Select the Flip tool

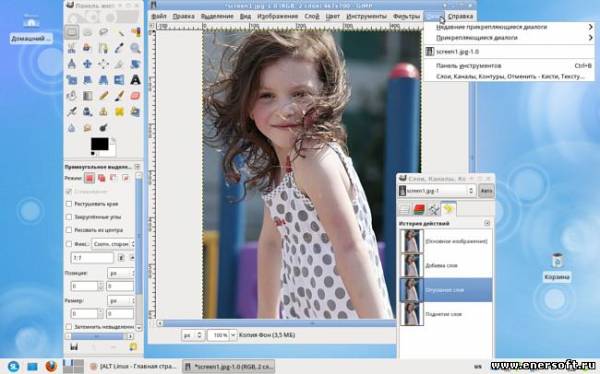click(119, 80)
